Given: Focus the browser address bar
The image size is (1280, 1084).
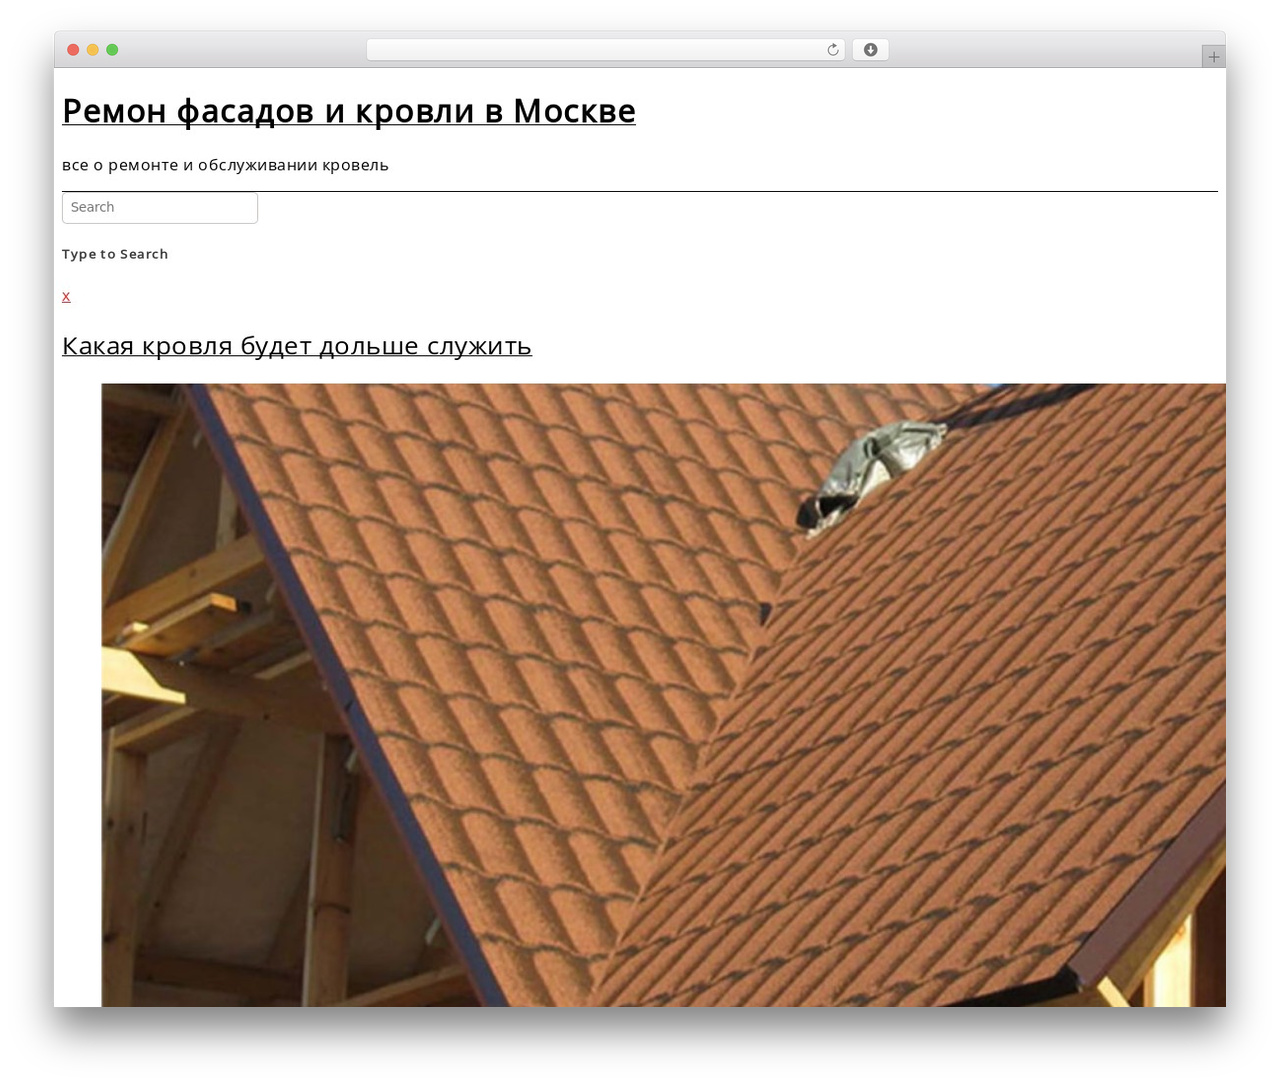Looking at the screenshot, I should click(605, 50).
